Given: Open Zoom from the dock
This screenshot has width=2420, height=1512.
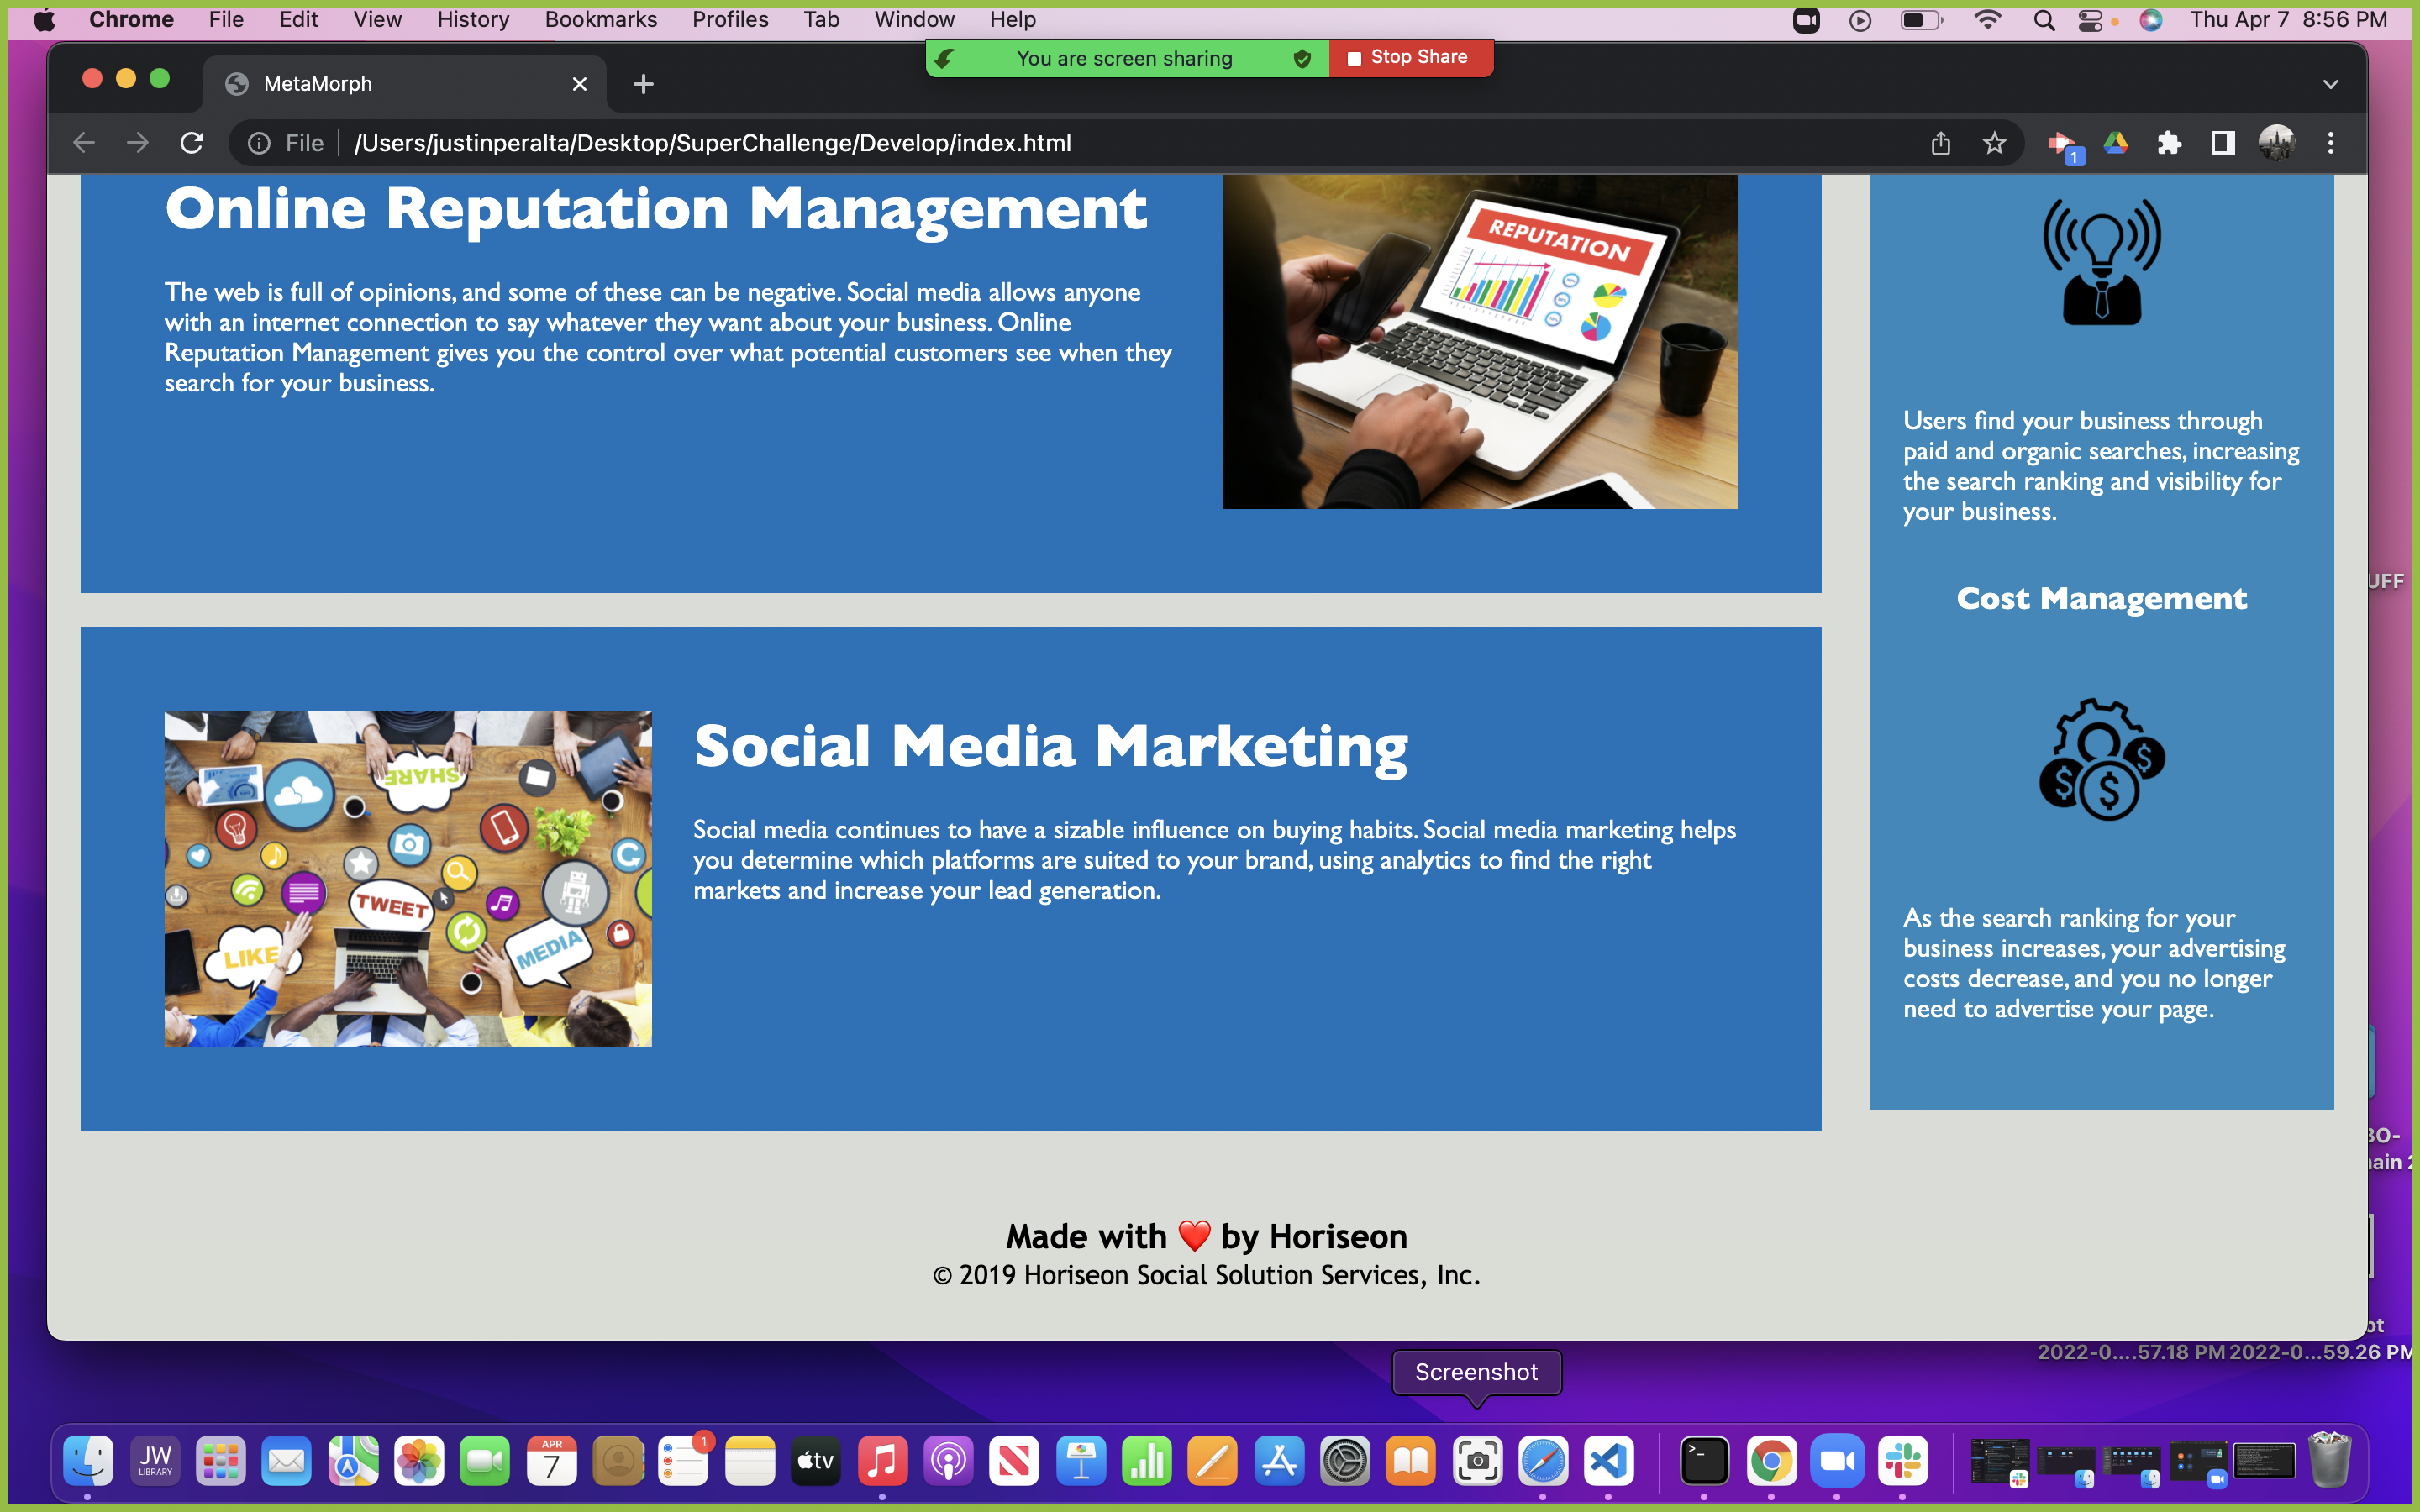Looking at the screenshot, I should click(x=1837, y=1461).
